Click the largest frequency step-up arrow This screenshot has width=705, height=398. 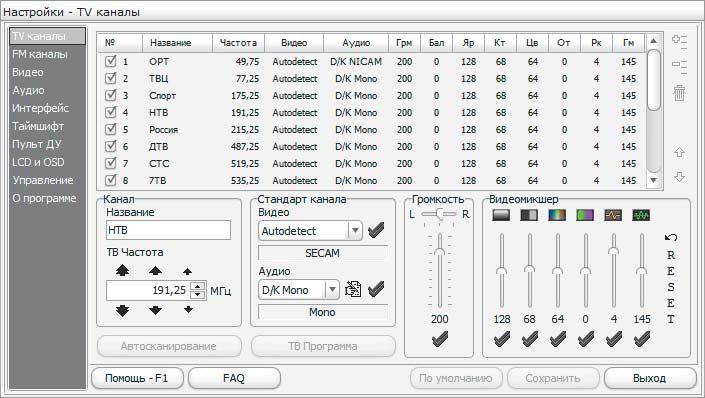[x=122, y=270]
